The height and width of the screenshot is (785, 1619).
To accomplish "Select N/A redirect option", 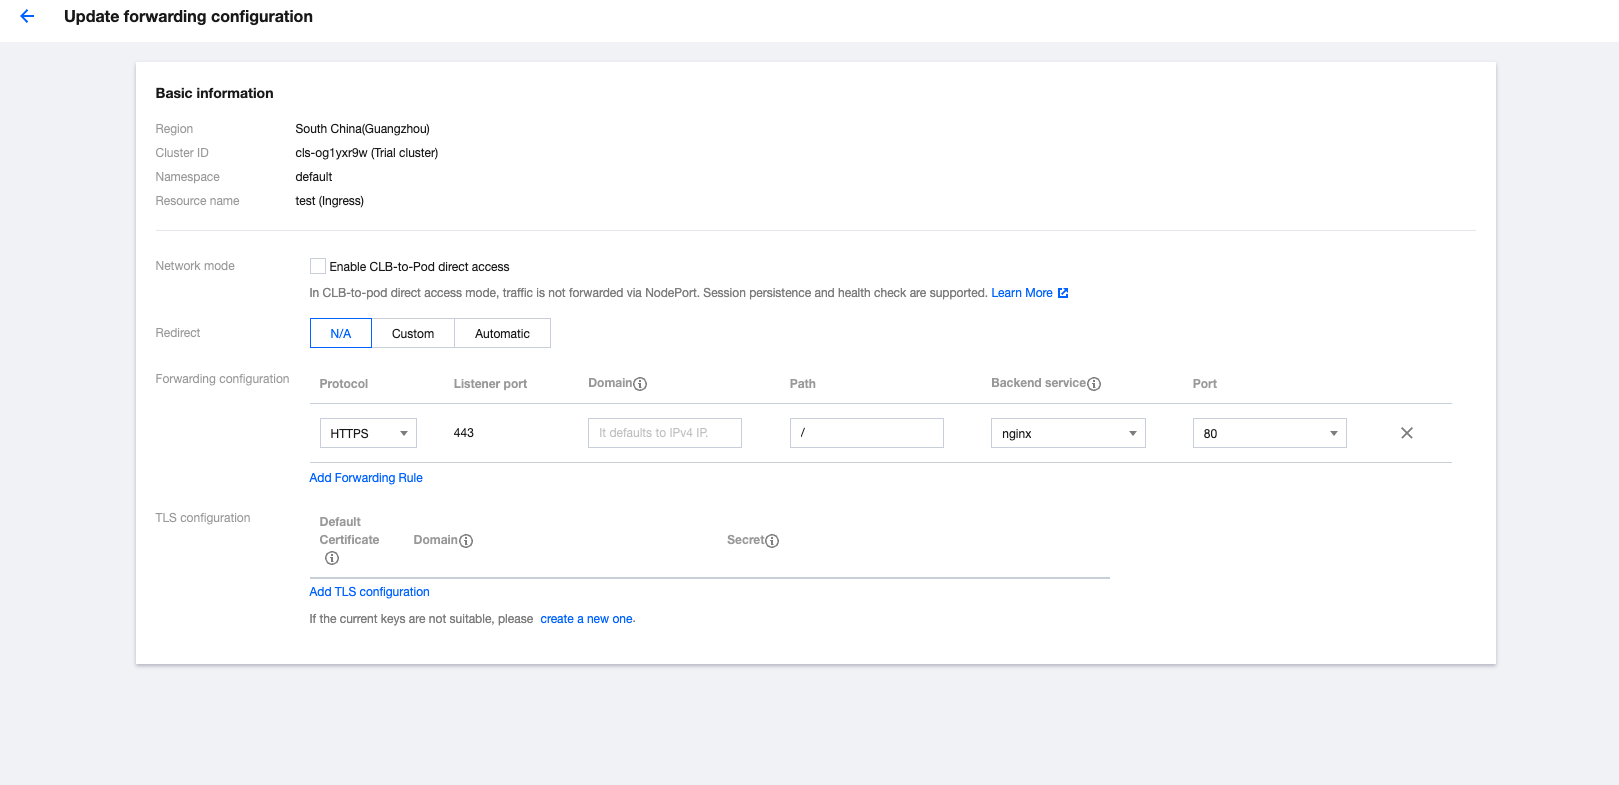I will [340, 333].
